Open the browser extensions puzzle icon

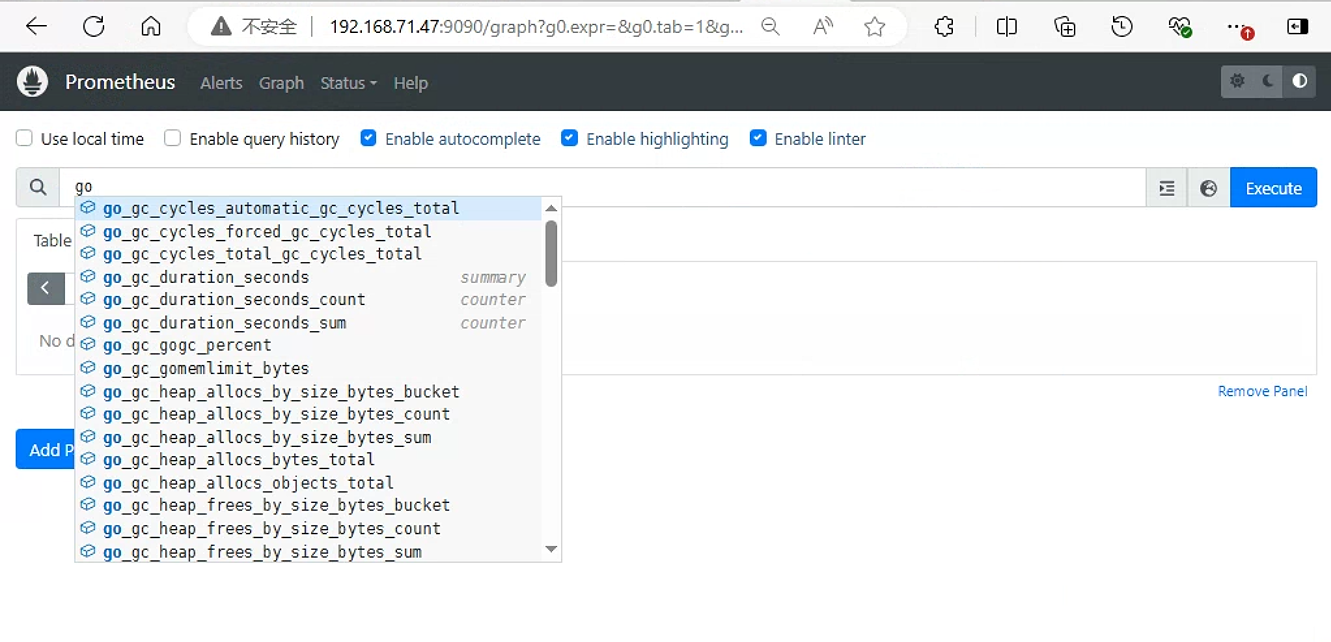pyautogui.click(x=944, y=27)
